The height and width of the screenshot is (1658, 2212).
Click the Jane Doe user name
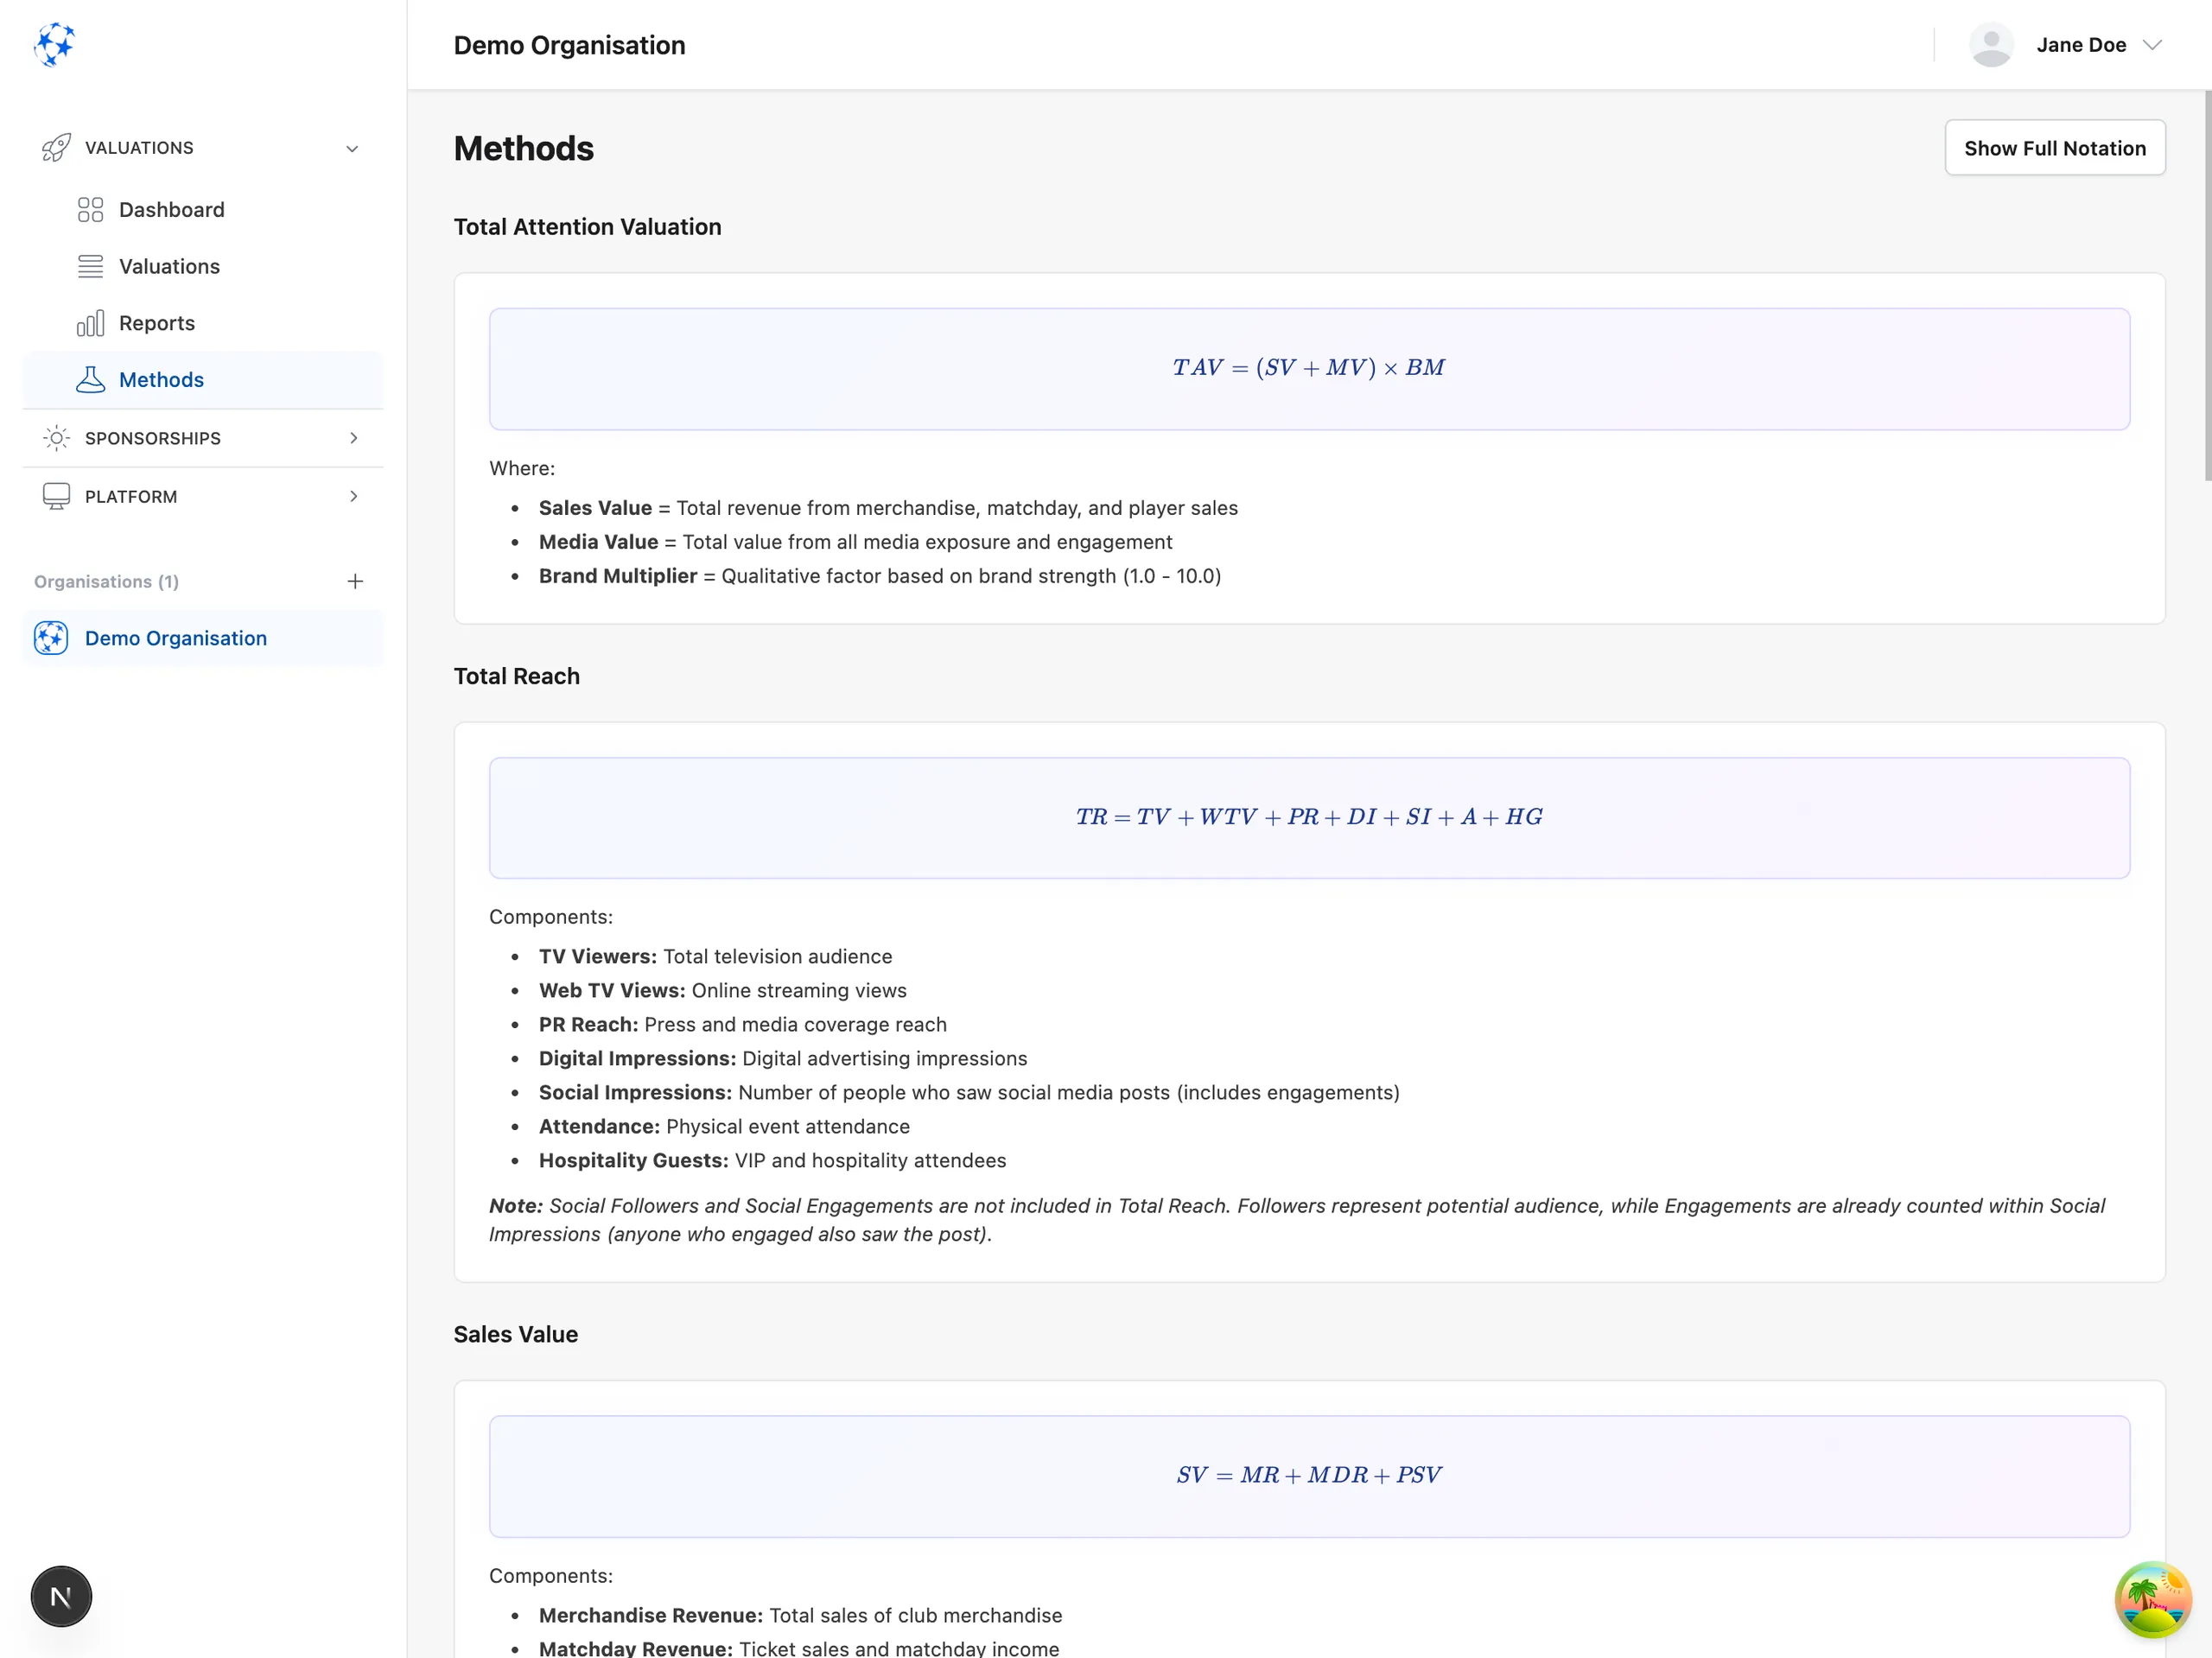click(2081, 45)
